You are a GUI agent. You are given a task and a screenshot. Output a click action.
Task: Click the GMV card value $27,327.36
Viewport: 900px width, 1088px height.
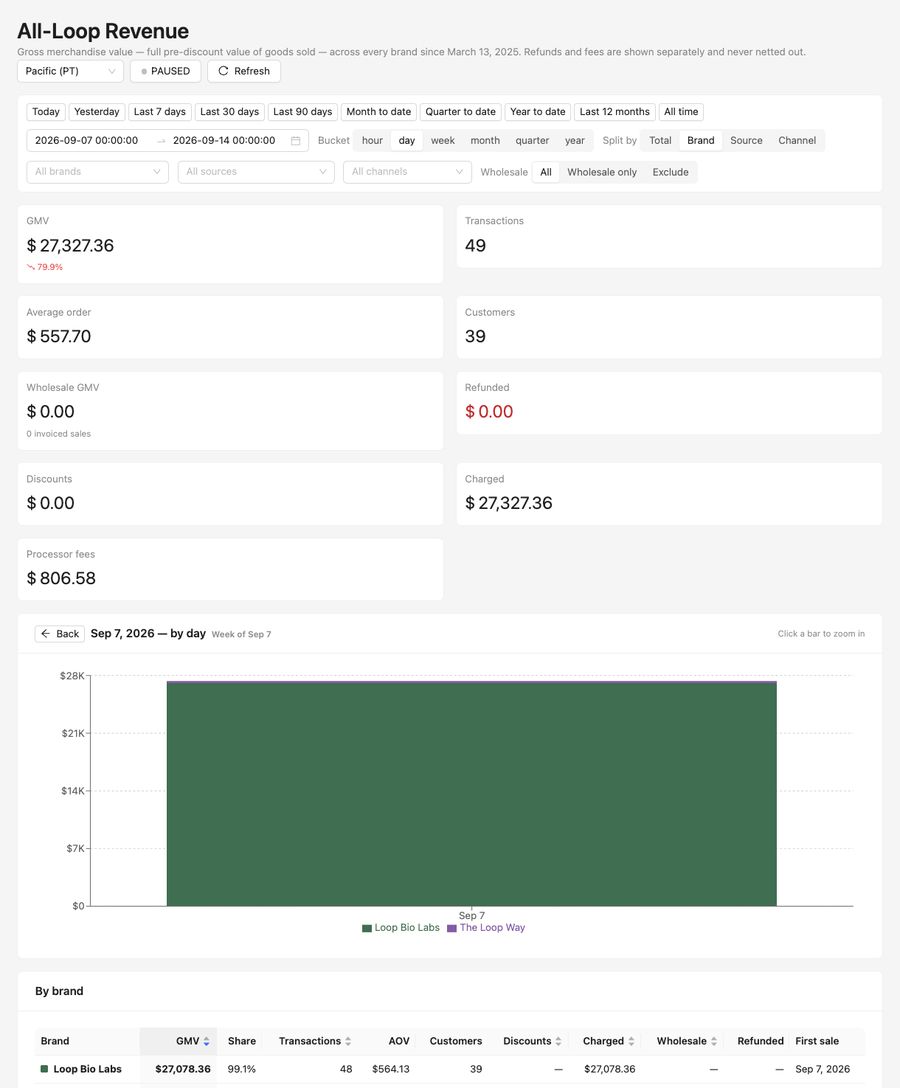point(70,246)
